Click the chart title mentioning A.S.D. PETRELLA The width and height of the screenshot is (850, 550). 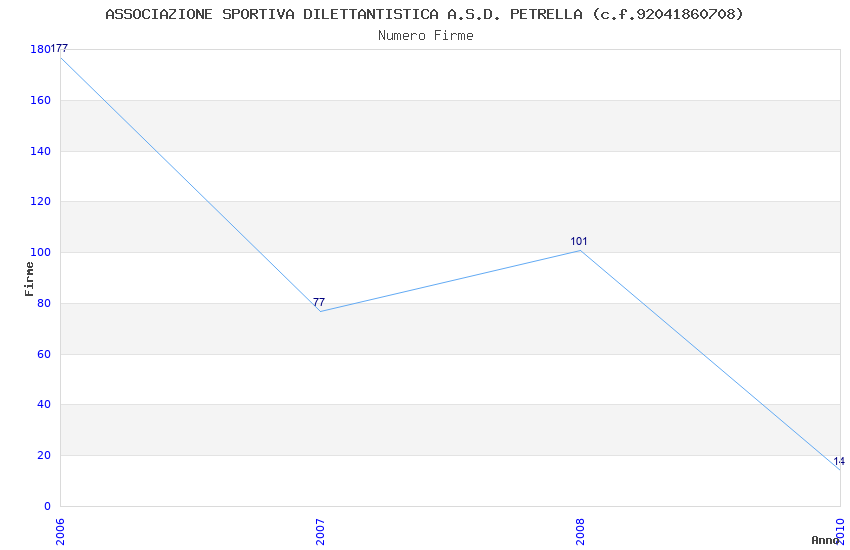click(424, 14)
